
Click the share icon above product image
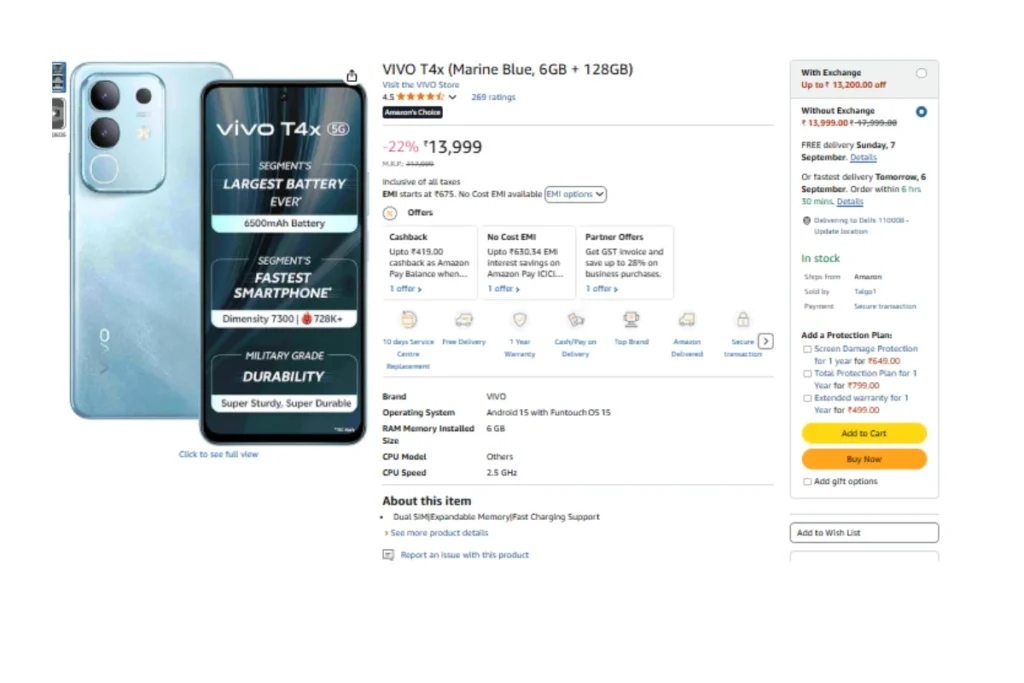coord(352,76)
